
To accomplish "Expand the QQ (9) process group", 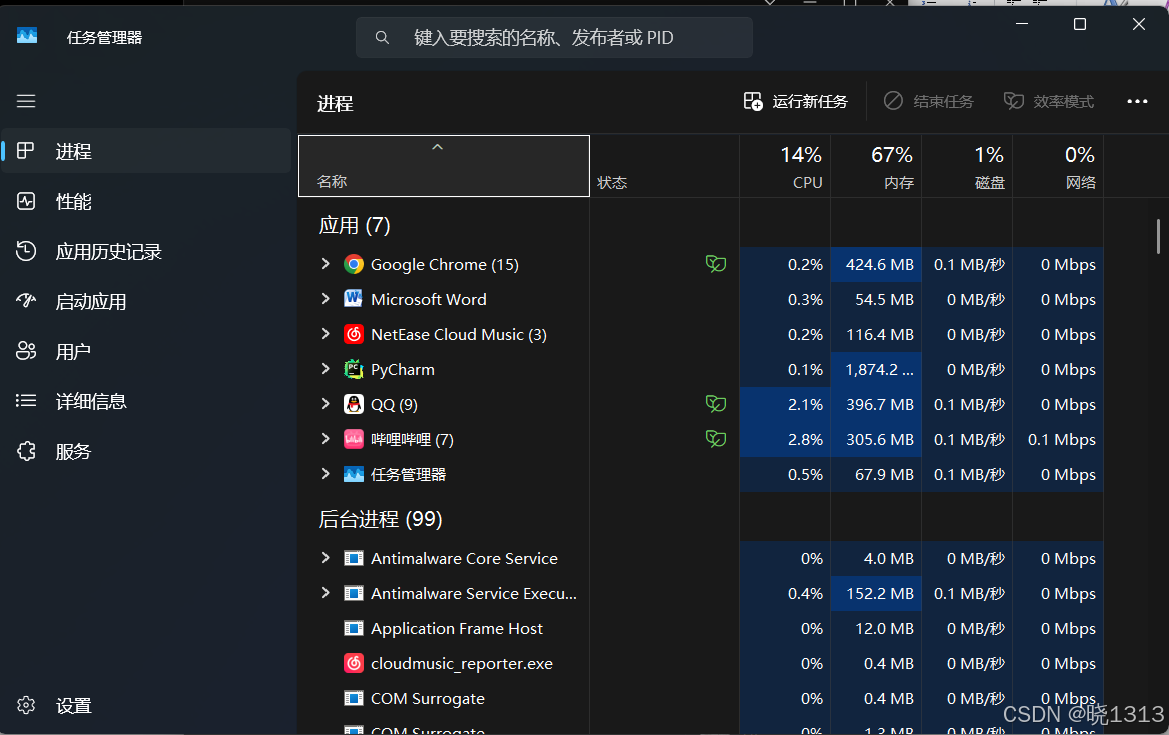I will 325,404.
